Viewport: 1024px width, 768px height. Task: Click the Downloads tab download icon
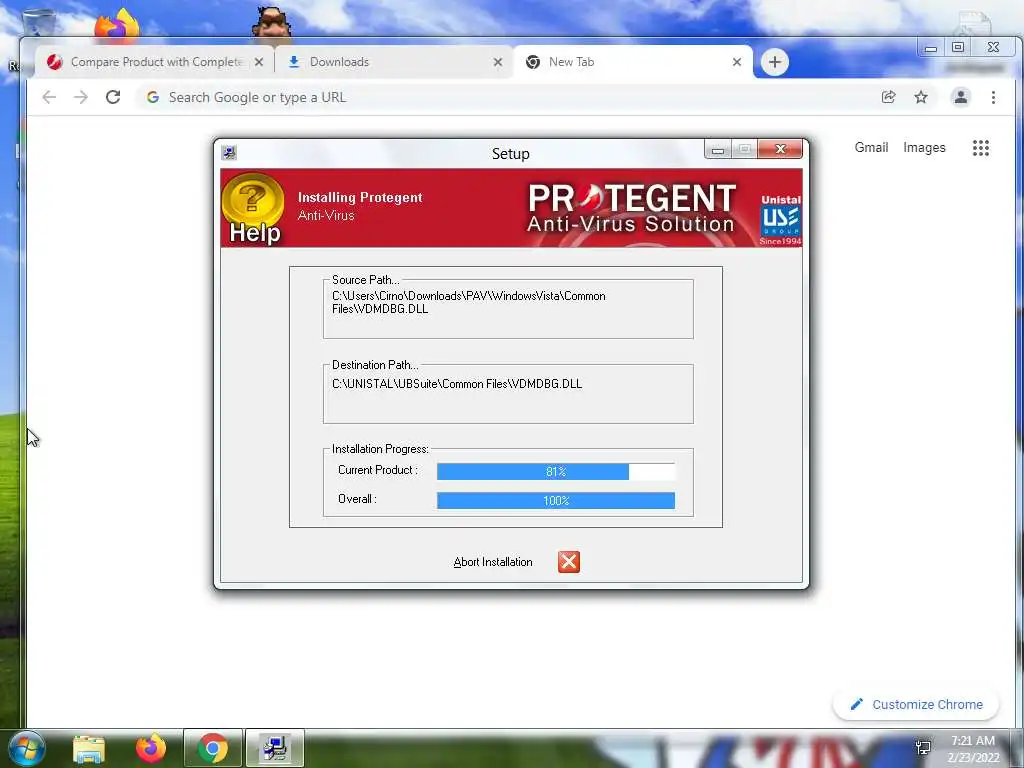tap(294, 62)
